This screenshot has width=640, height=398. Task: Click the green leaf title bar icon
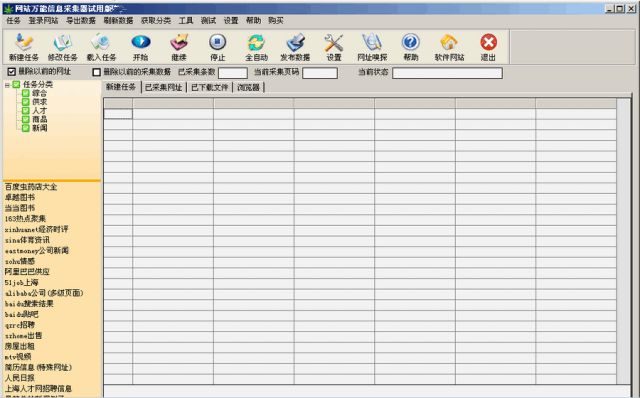click(x=8, y=8)
